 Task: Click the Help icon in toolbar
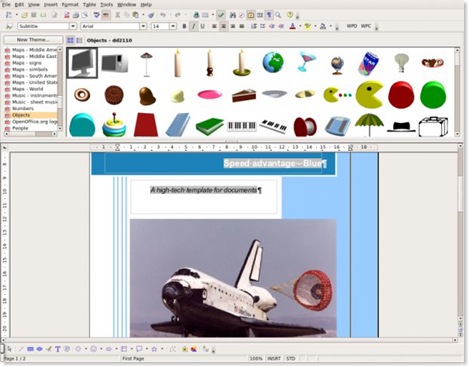290,15
